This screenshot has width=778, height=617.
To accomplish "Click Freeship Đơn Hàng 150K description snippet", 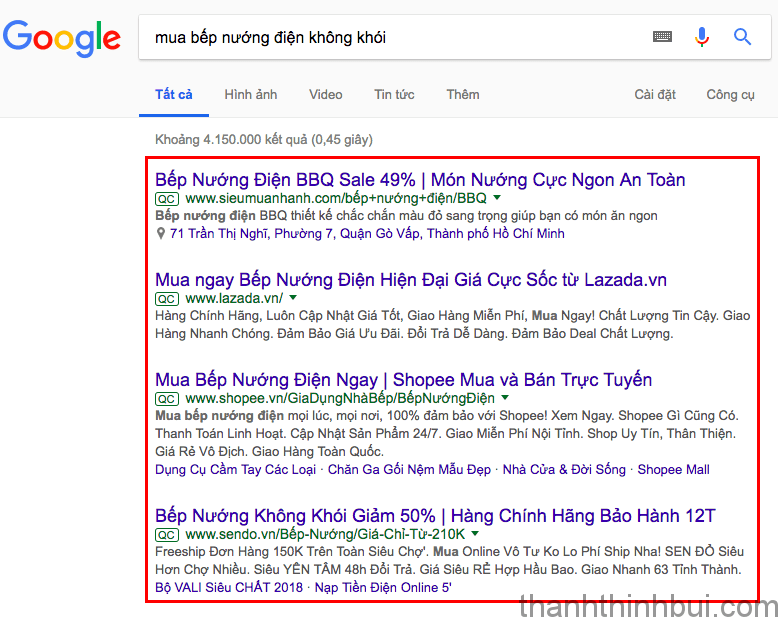I will pos(450,560).
